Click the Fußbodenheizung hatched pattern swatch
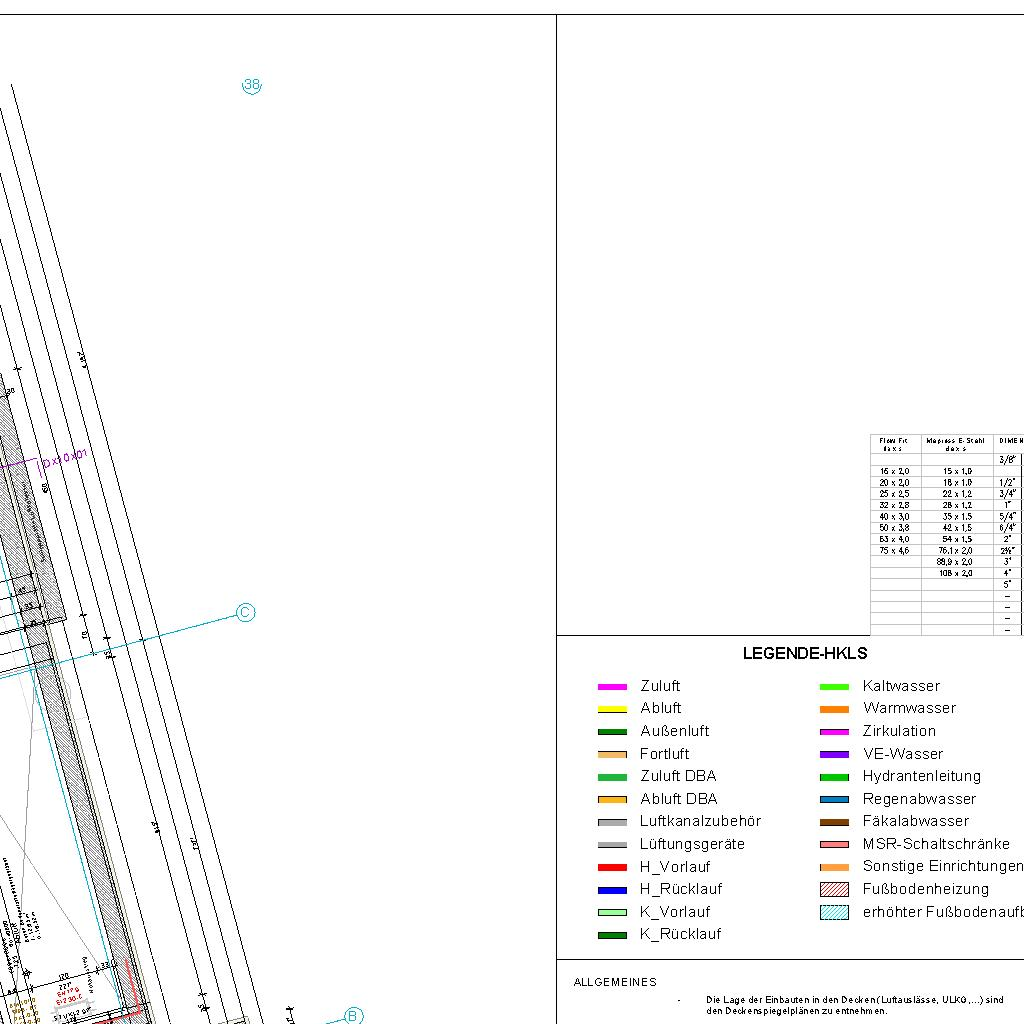Image resolution: width=1024 pixels, height=1024 pixels. 834,889
